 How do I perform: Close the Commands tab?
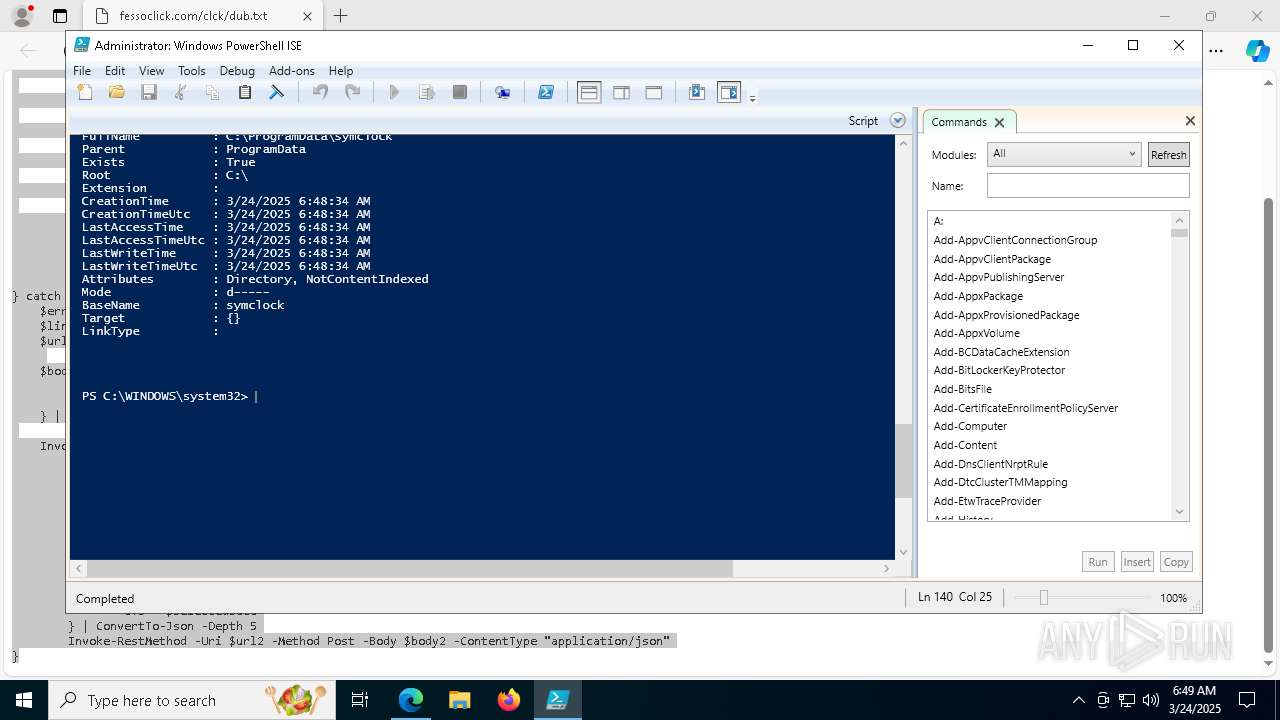999,122
